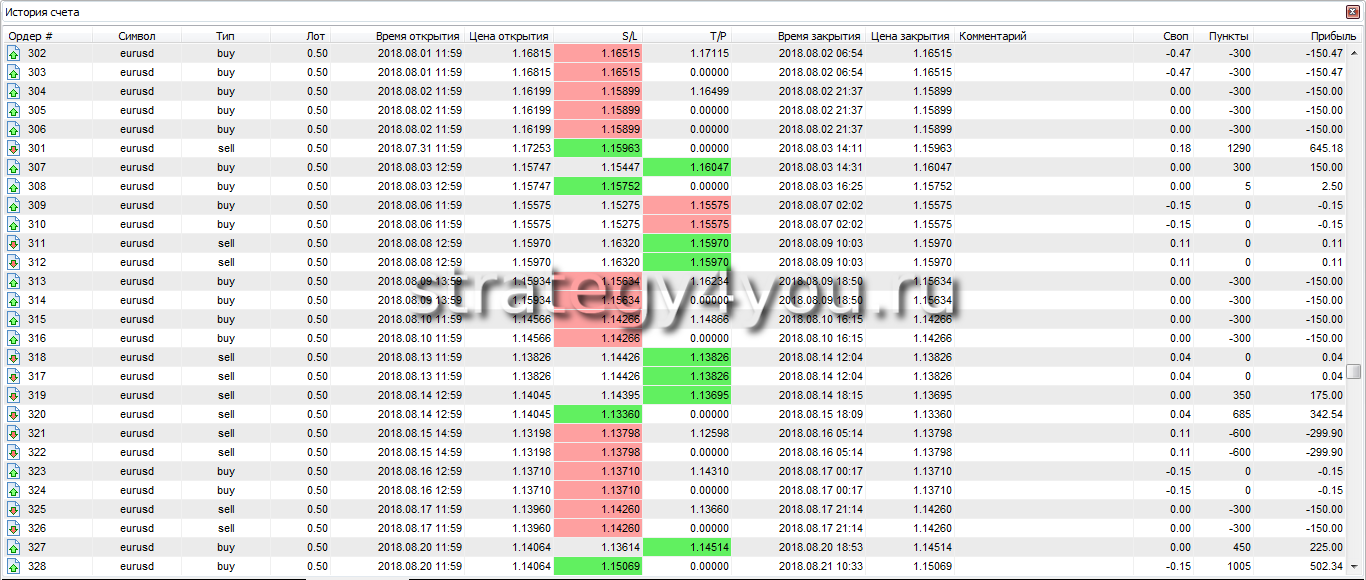This screenshot has width=1366, height=580.
Task: Select the sell icon of order 320
Action: [x=14, y=414]
